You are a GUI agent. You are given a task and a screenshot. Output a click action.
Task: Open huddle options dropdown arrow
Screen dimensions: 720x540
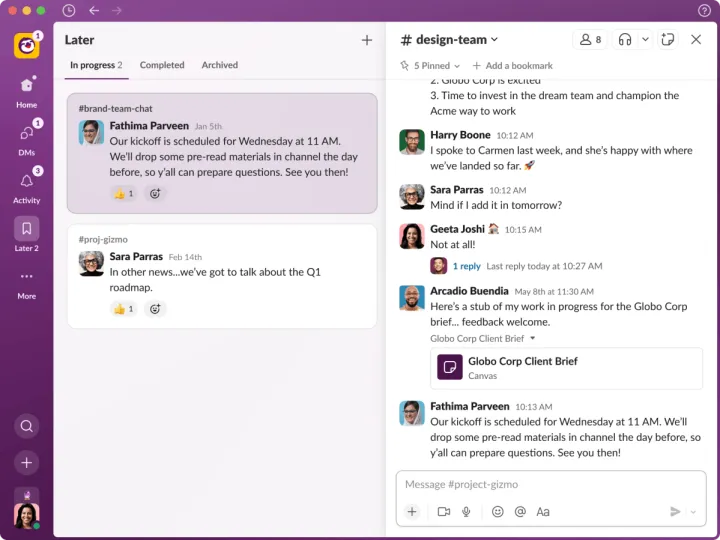point(645,40)
